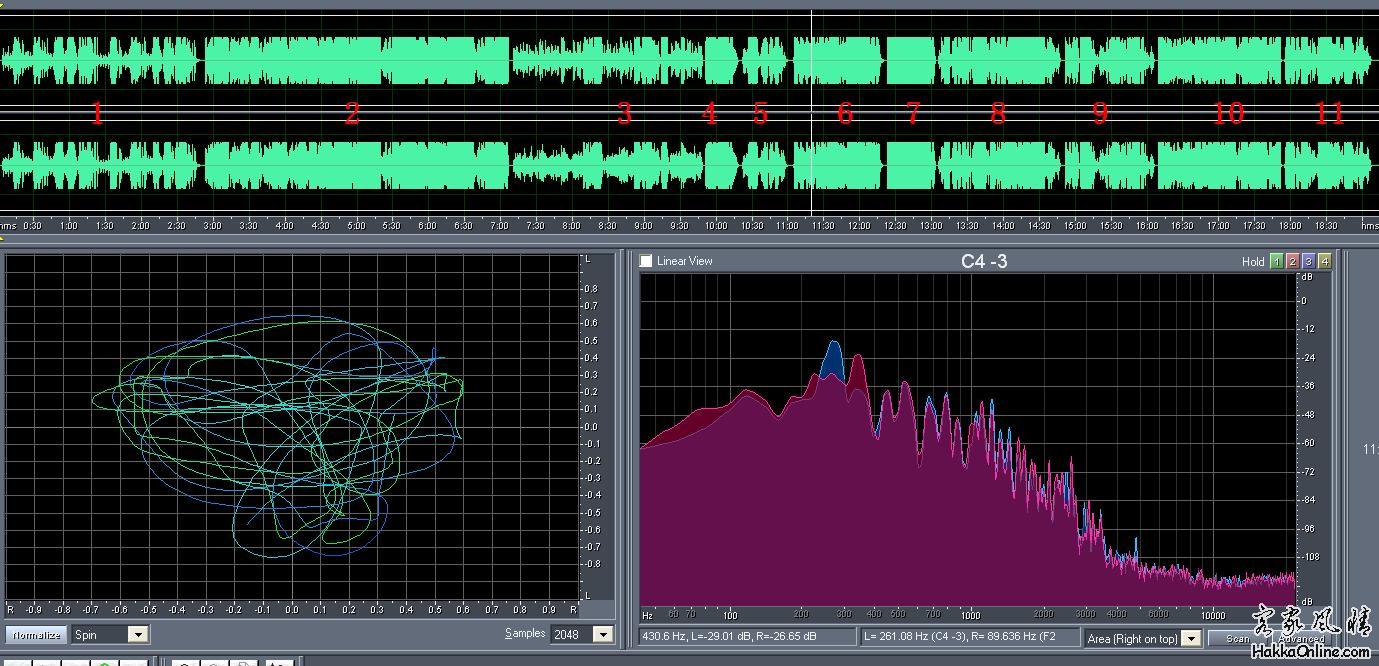Click the 12:00 mark on time ruler

point(859,225)
